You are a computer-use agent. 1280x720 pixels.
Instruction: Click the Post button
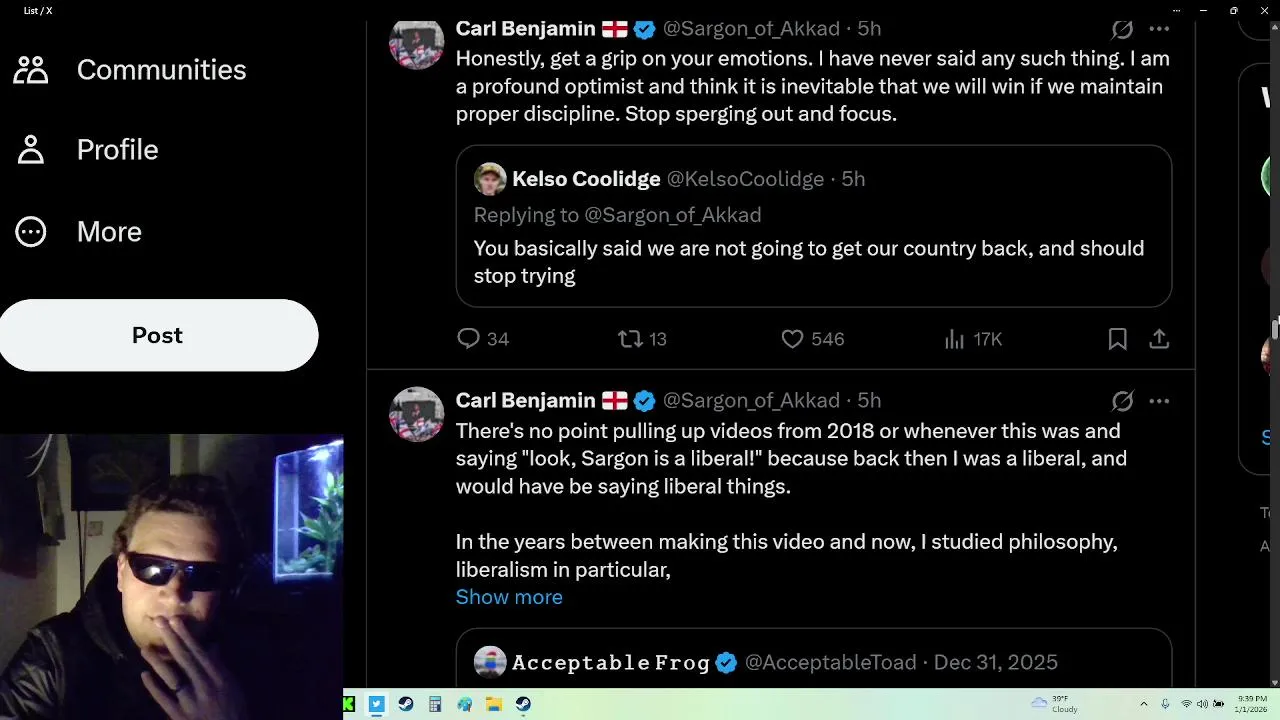158,335
